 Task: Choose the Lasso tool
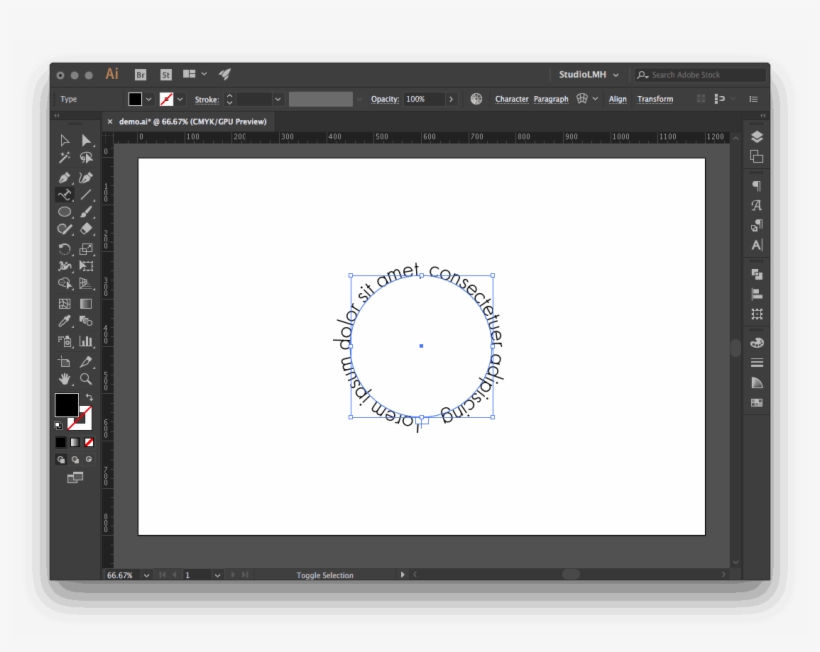pyautogui.click(x=86, y=158)
